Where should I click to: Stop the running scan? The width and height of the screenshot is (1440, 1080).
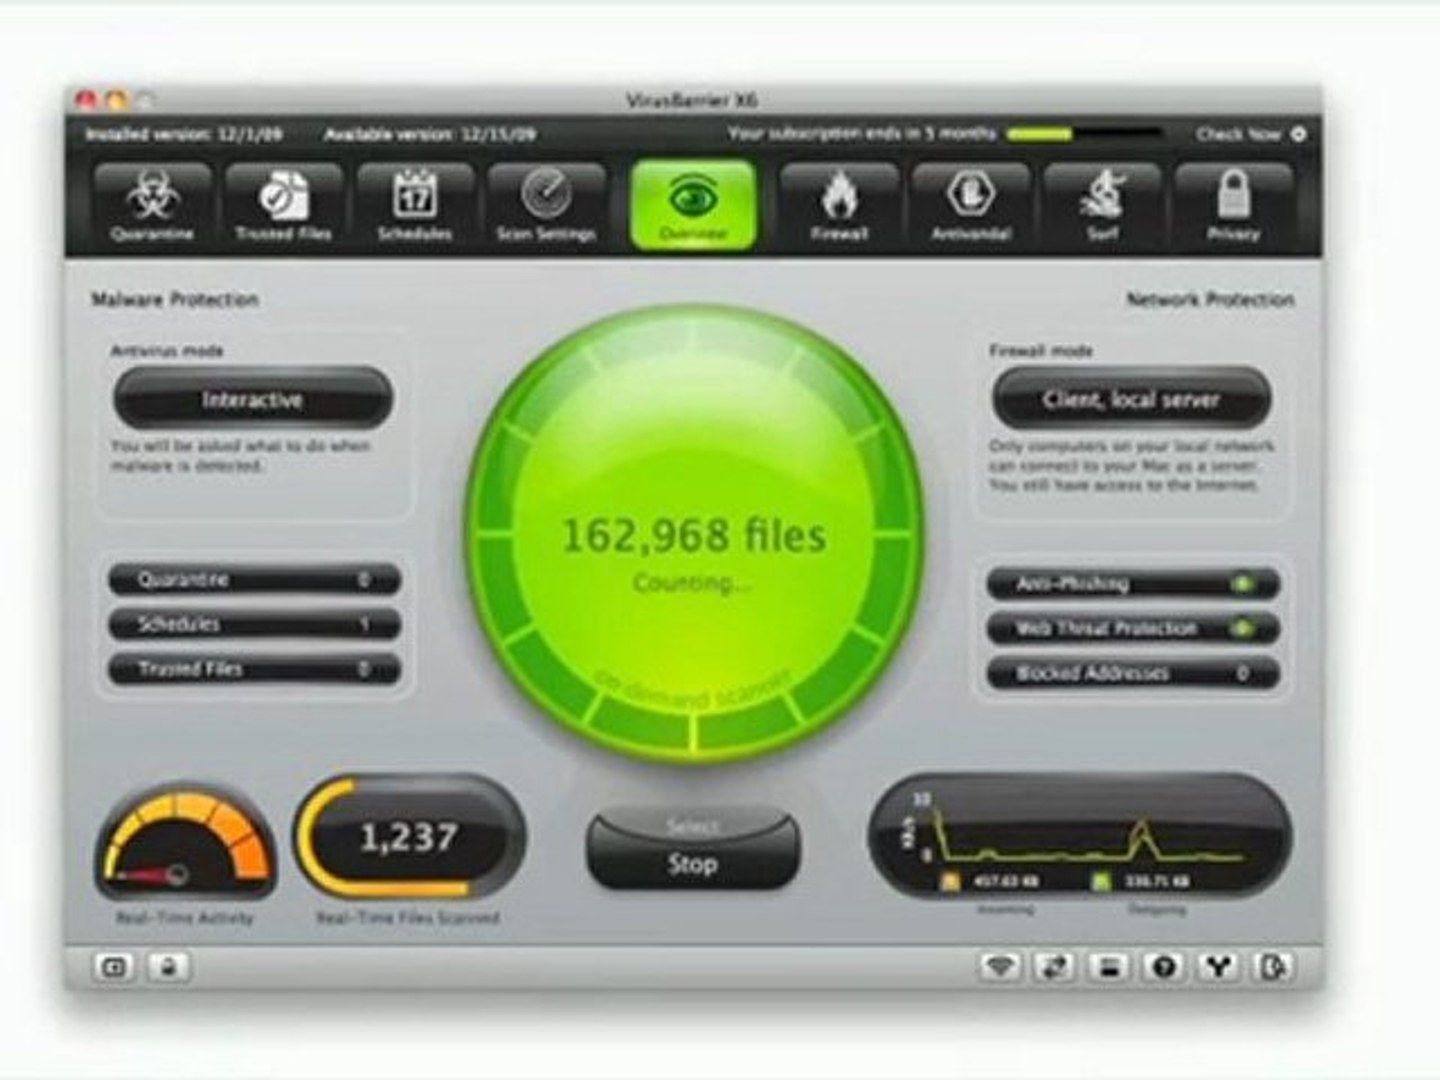693,864
